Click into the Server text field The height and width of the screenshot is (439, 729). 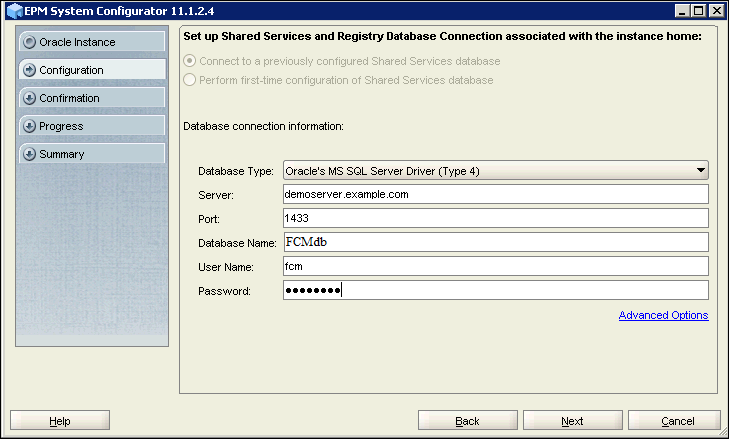click(x=495, y=194)
